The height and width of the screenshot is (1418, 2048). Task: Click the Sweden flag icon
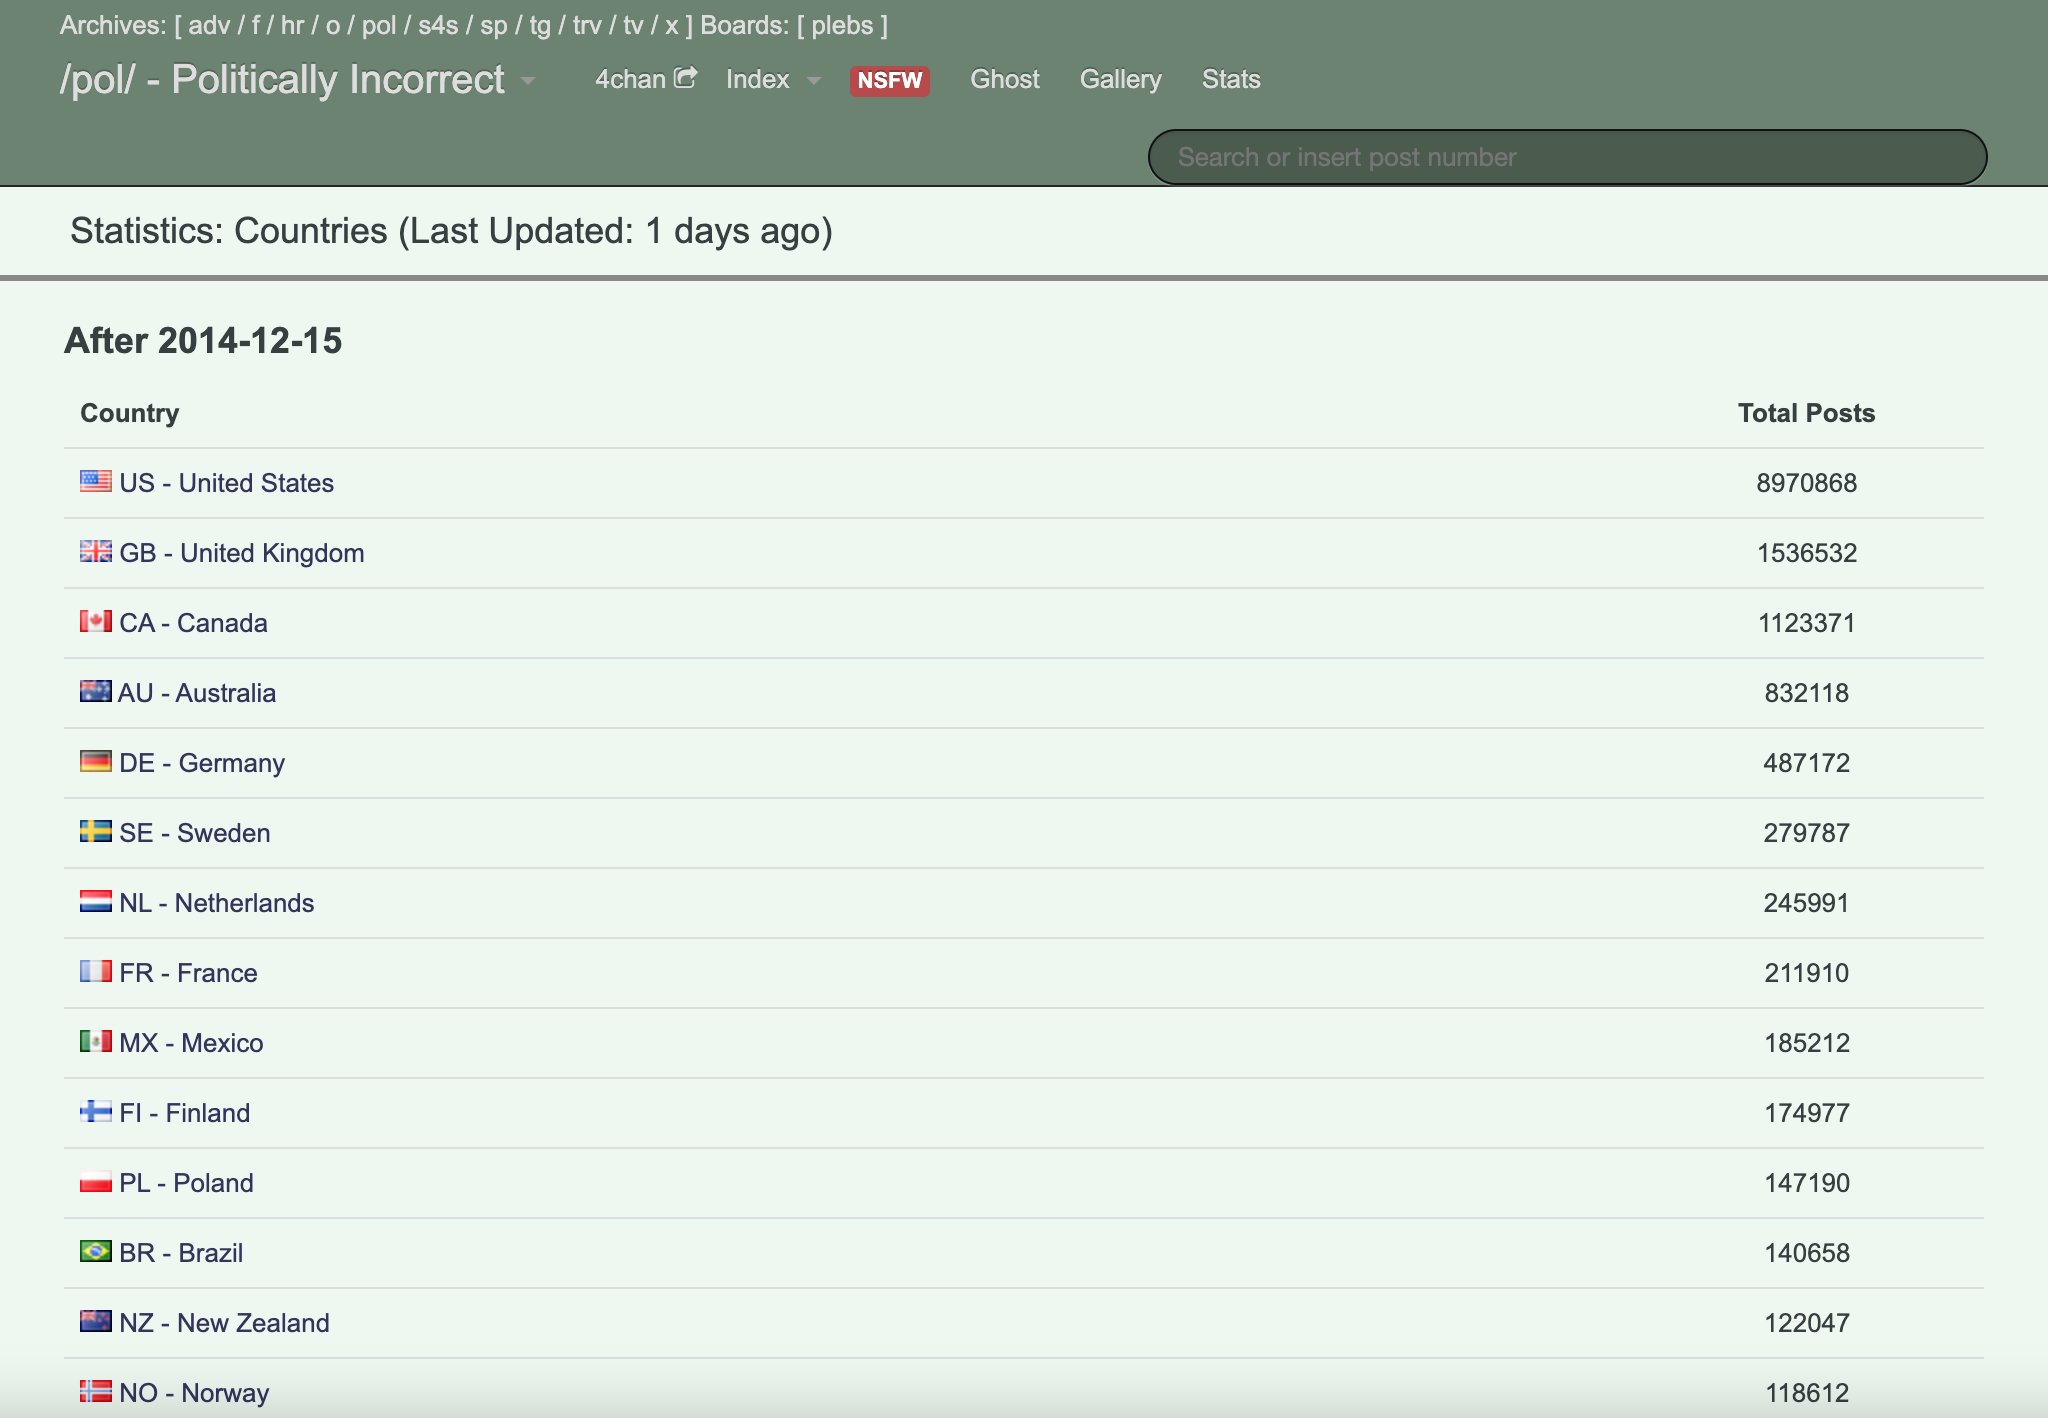pos(96,831)
